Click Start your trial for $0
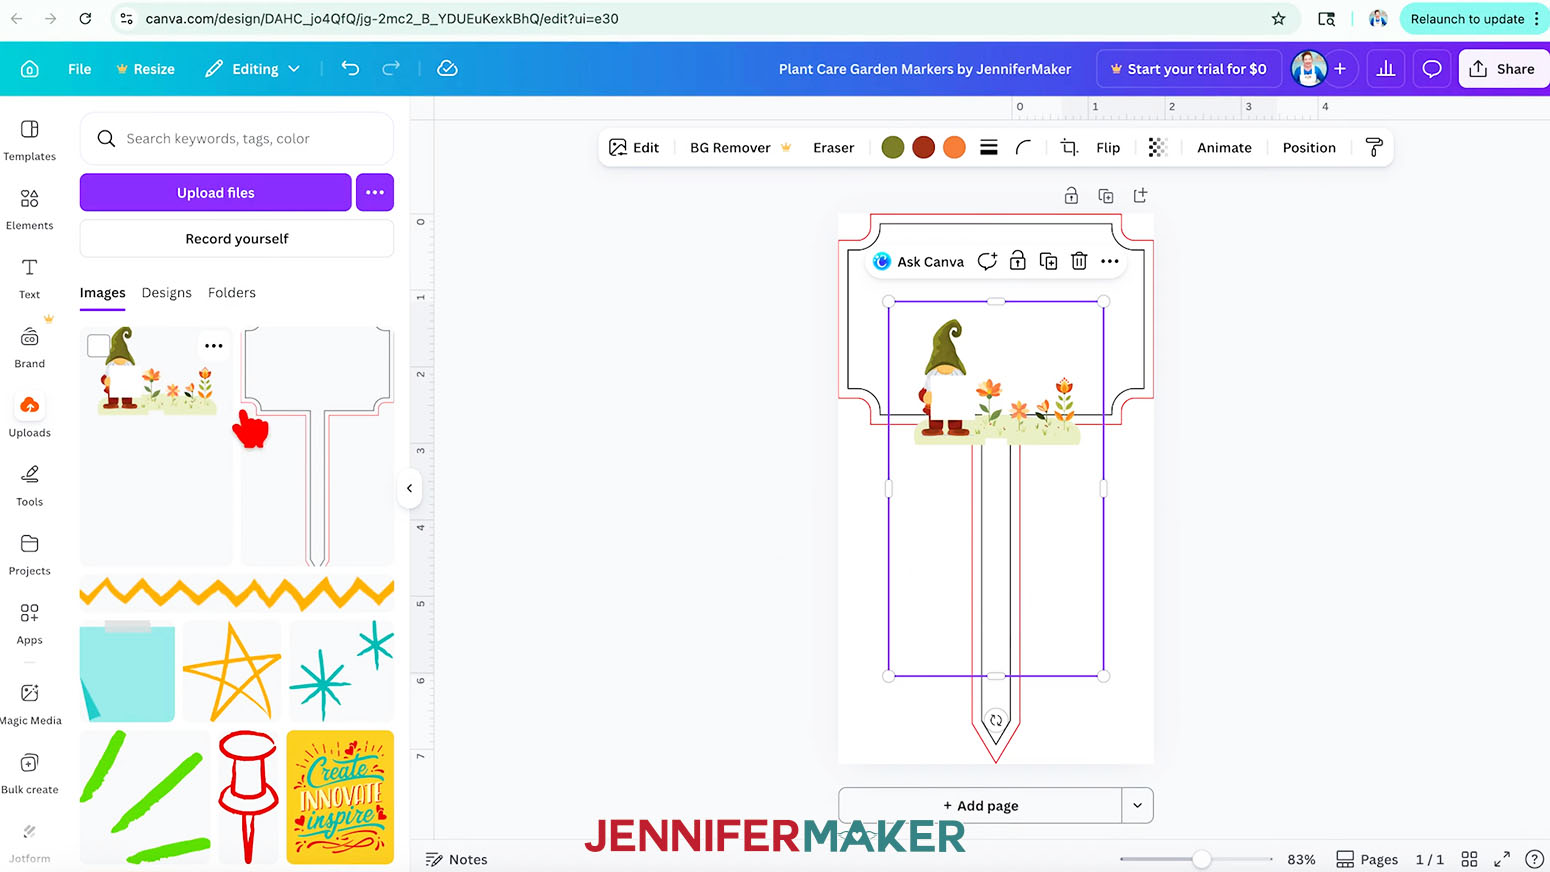Viewport: 1550px width, 872px height. (1188, 69)
